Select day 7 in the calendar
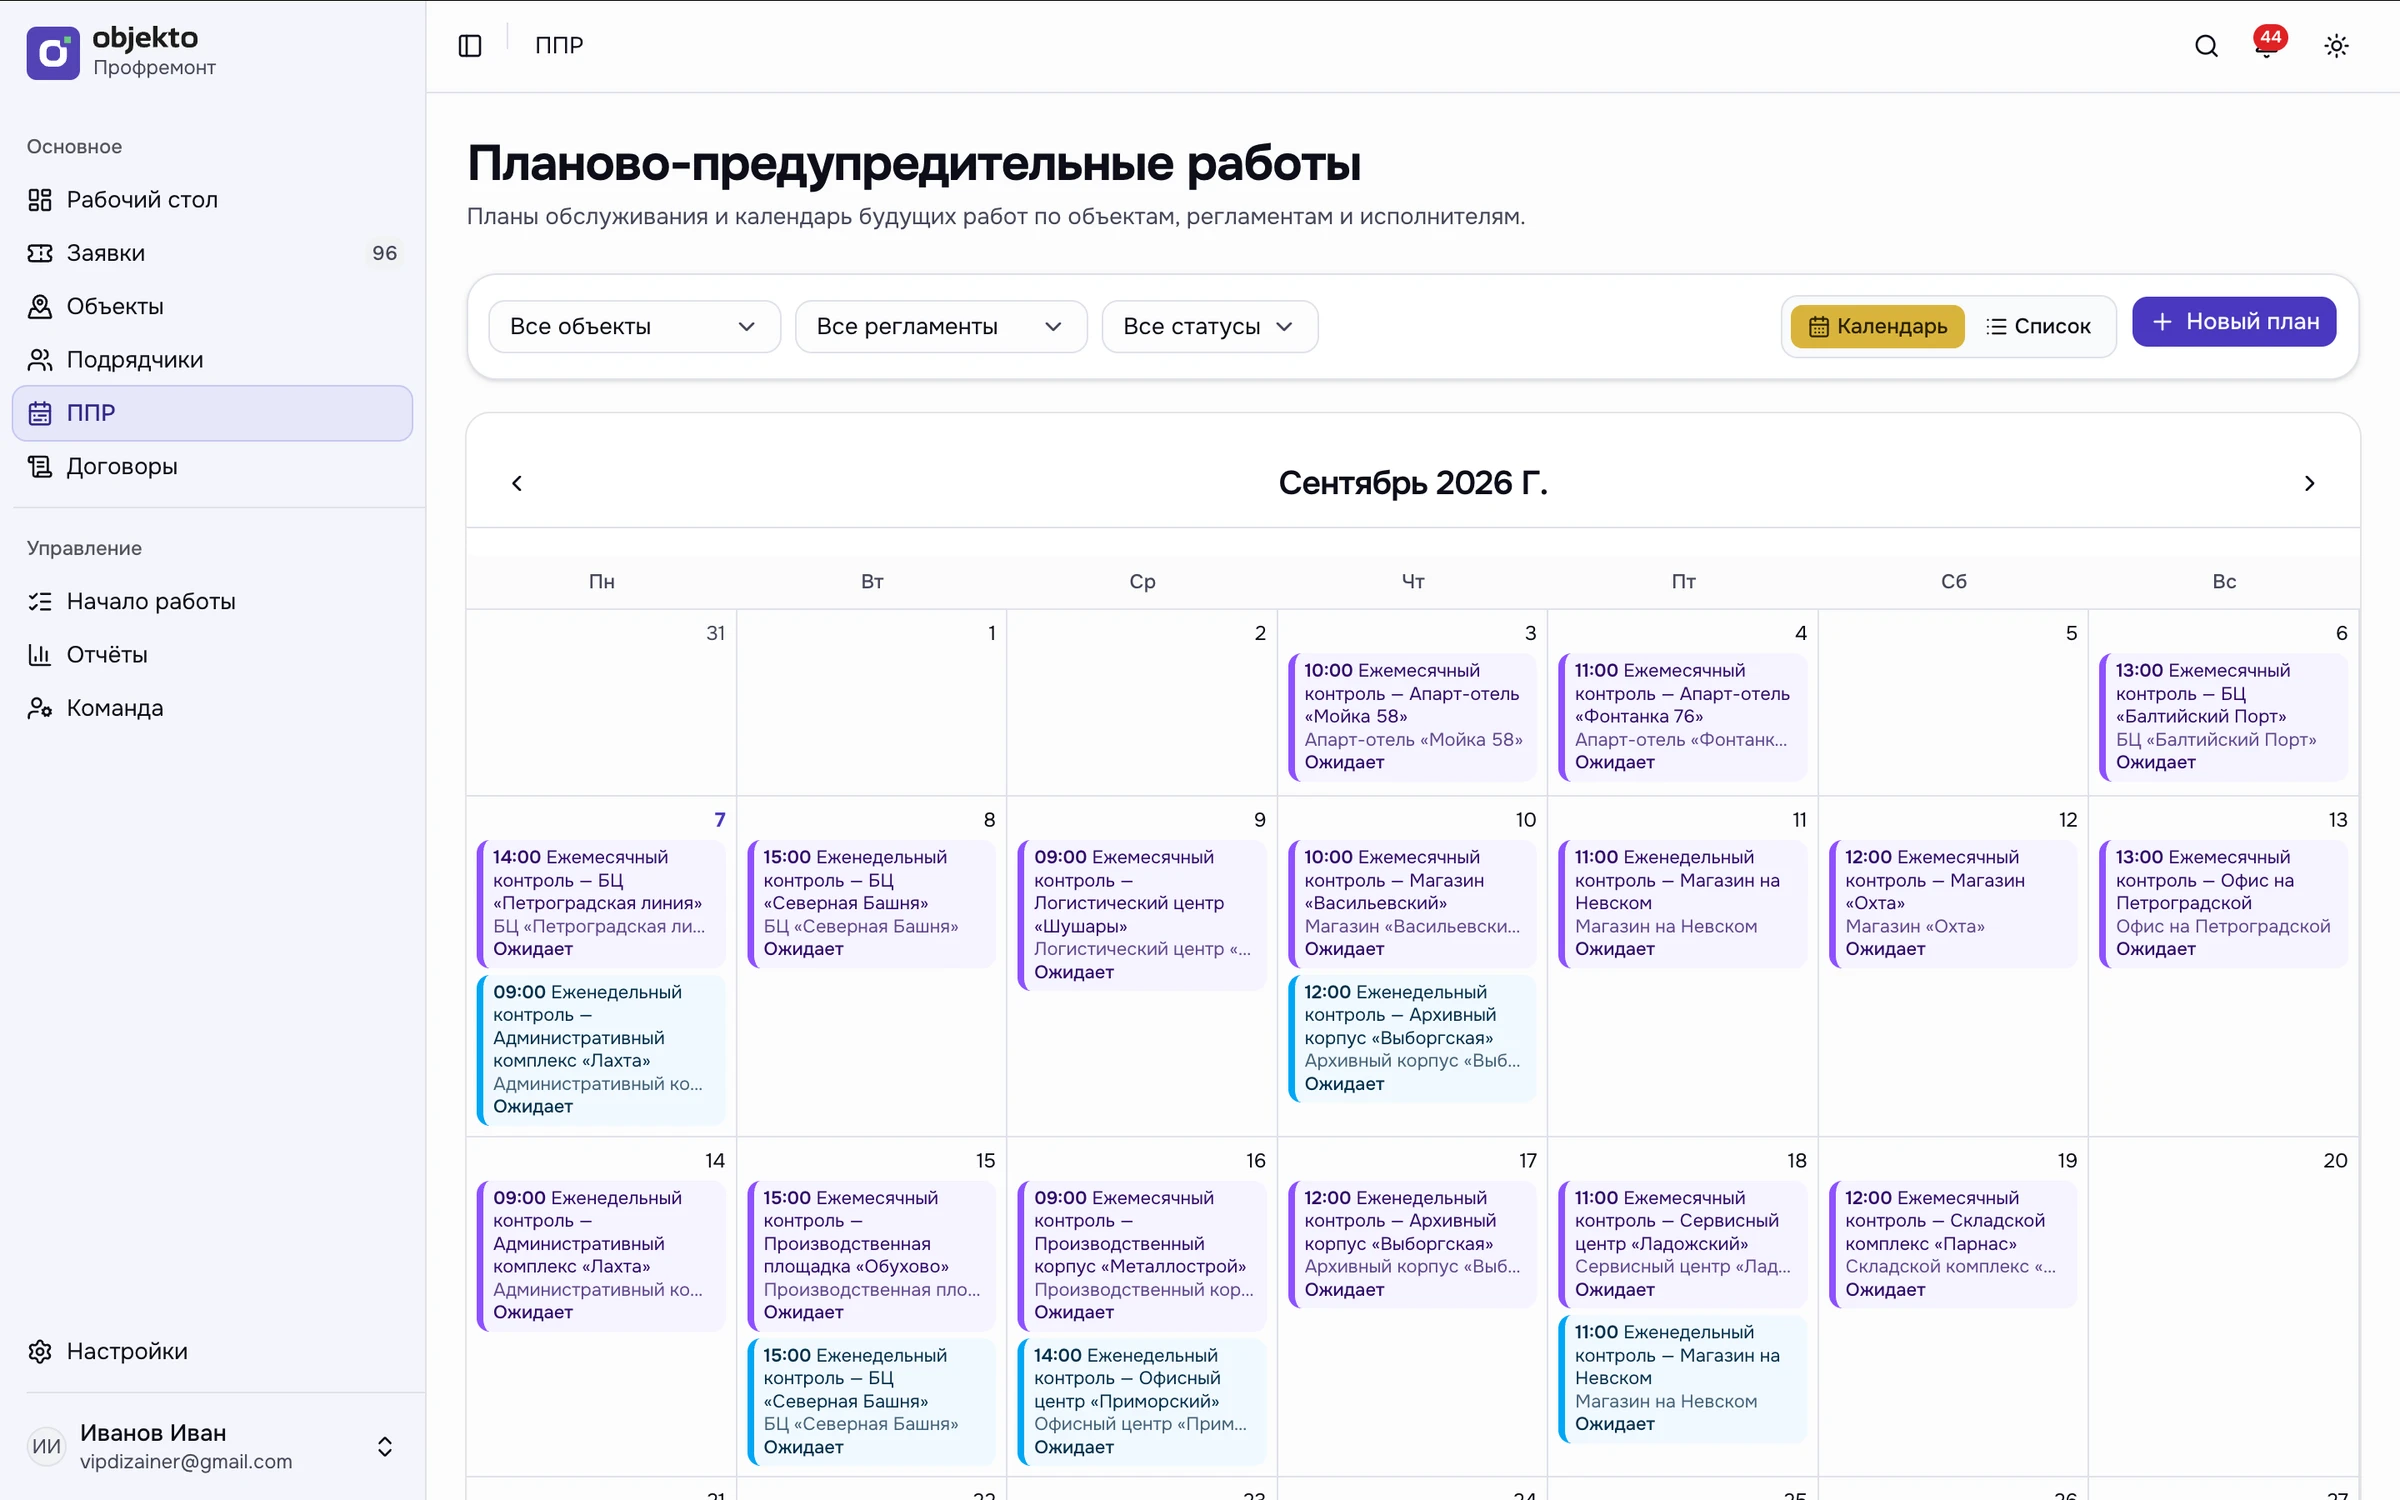2400x1500 pixels. 720,820
